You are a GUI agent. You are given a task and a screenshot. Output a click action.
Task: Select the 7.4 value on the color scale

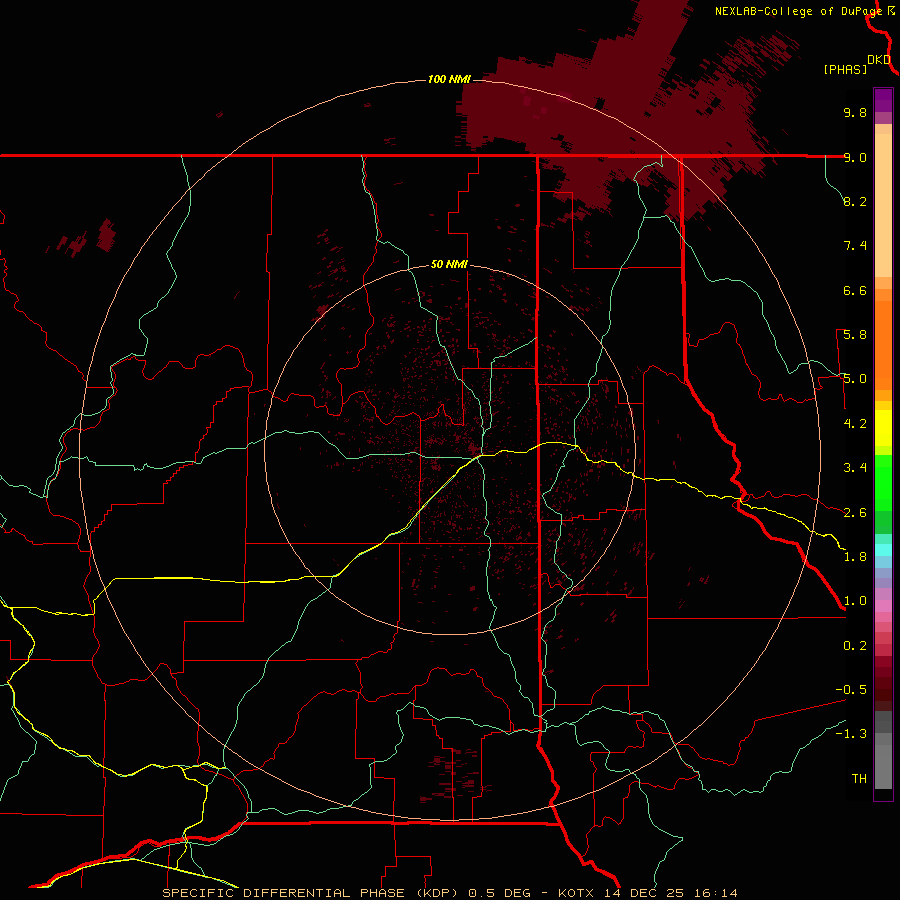click(x=855, y=246)
